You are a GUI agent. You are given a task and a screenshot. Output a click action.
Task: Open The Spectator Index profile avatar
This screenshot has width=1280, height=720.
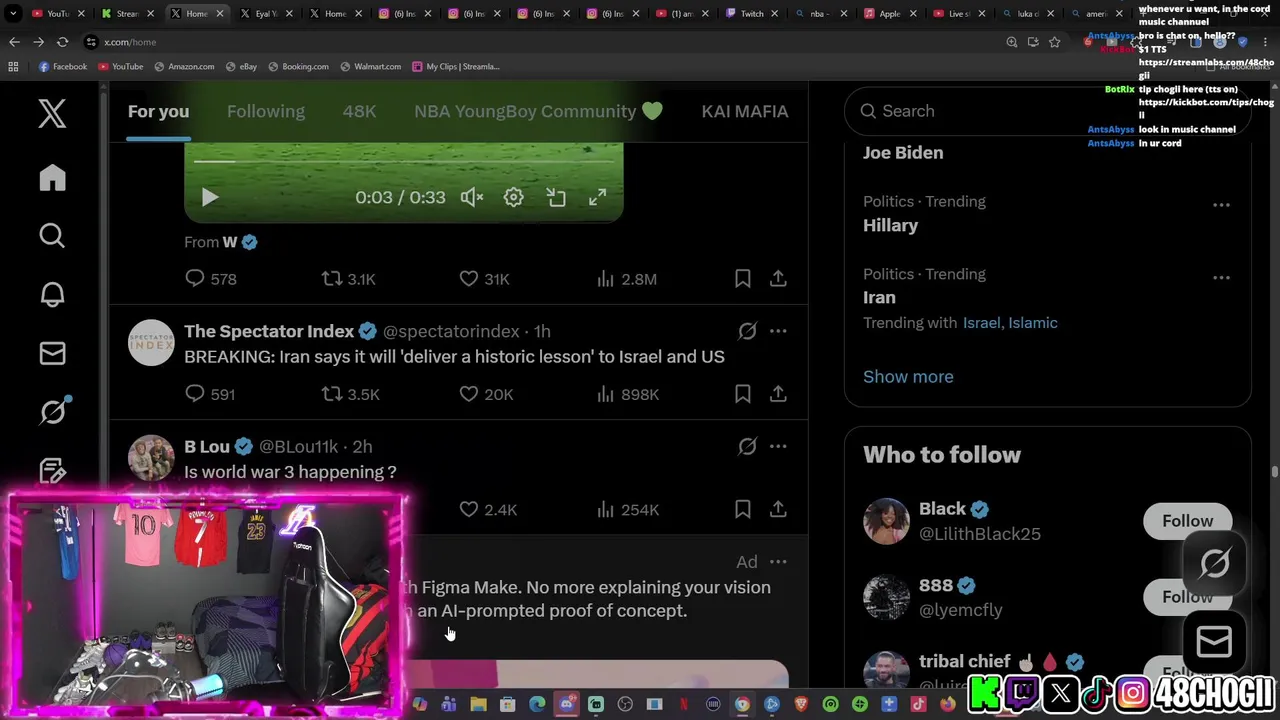(x=151, y=343)
